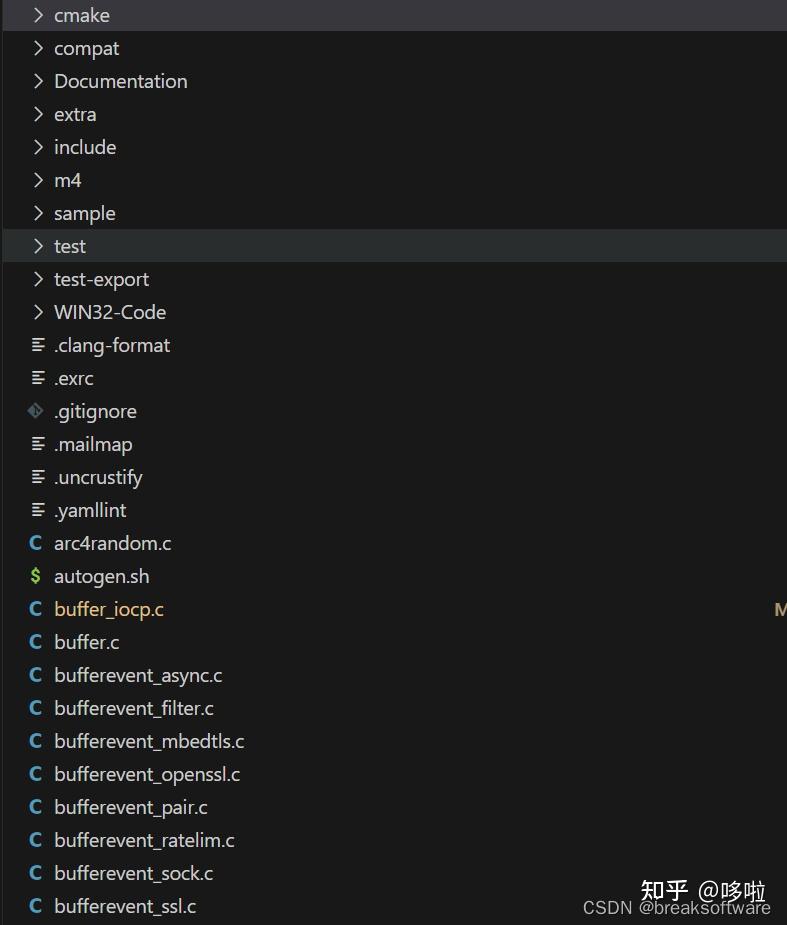
Task: Select the test-export folder name
Action: click(x=101, y=280)
